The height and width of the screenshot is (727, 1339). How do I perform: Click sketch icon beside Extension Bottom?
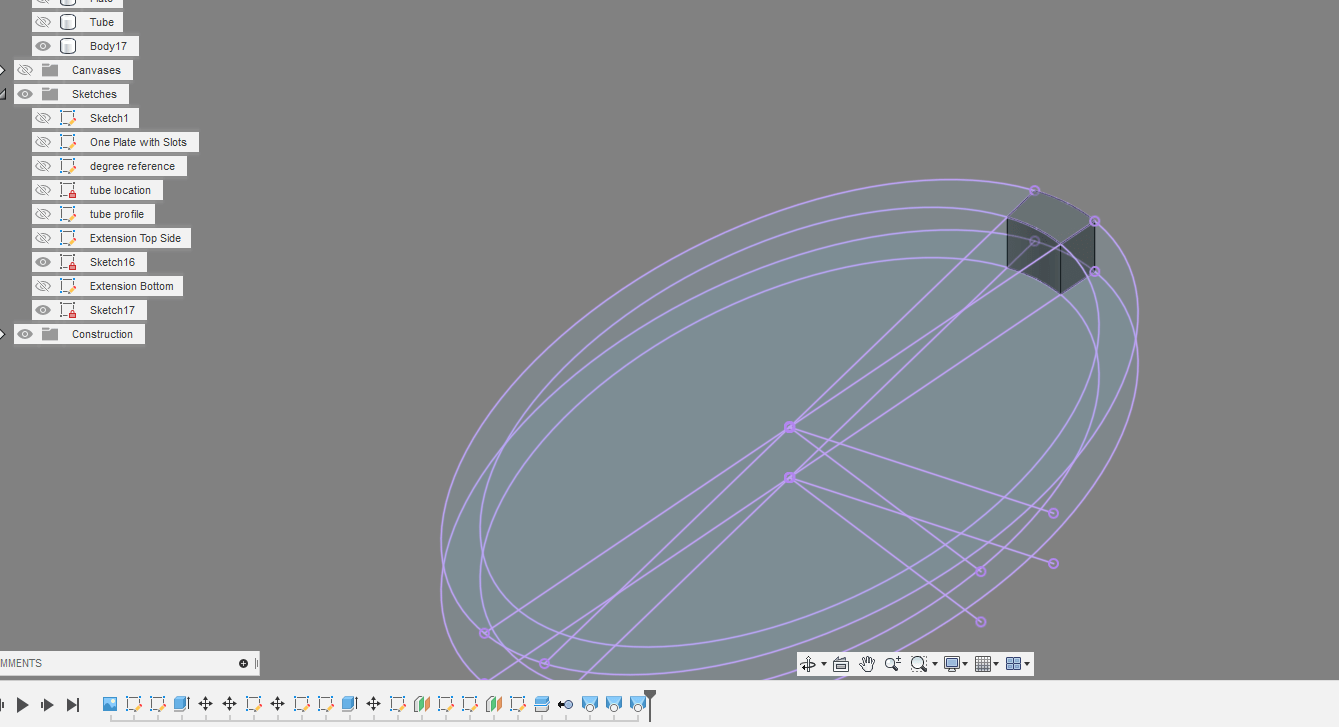pyautogui.click(x=68, y=286)
